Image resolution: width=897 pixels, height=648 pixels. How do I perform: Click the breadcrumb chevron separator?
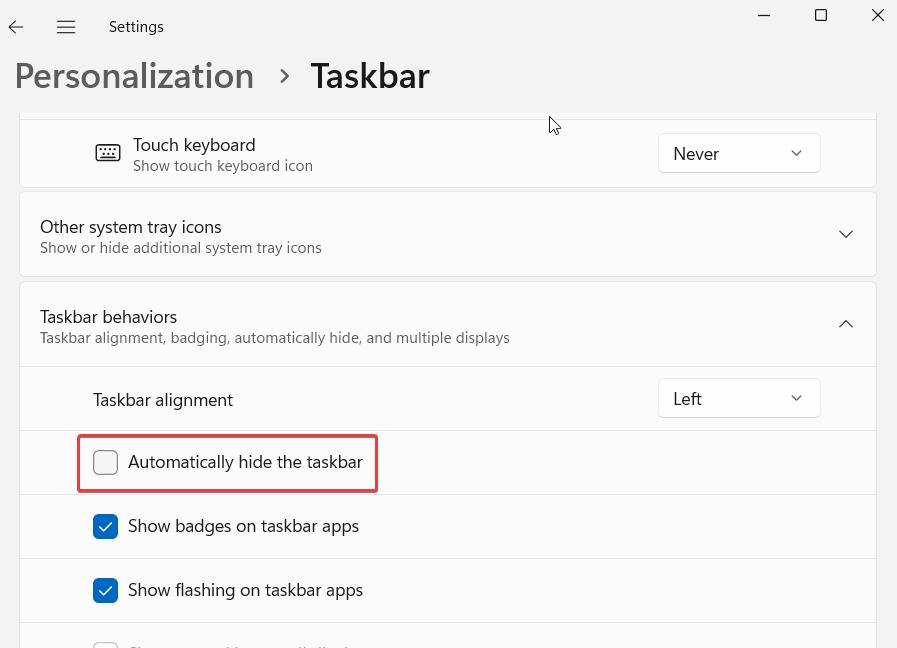coord(284,76)
